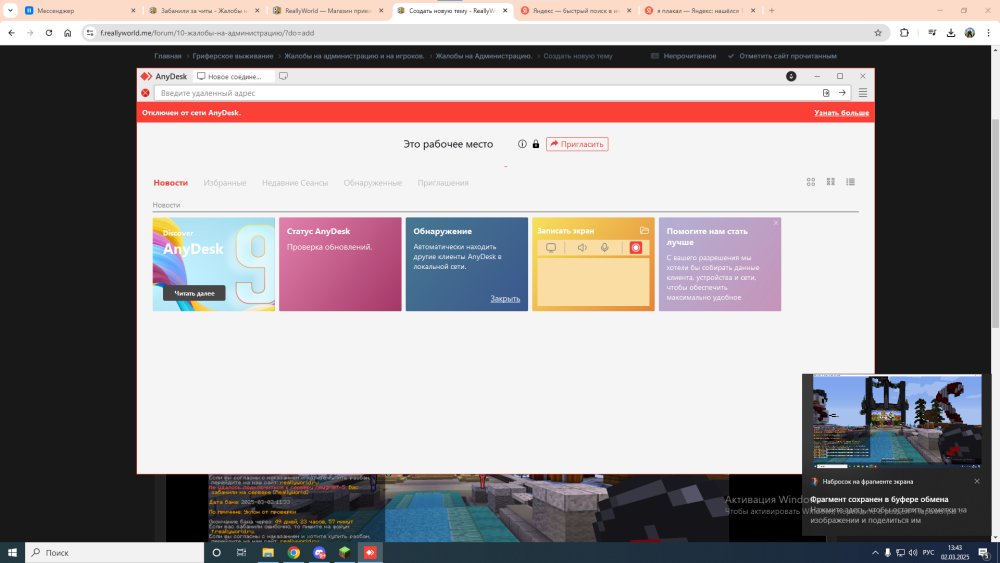Click 'Гриферское выживание' breadcrumb link

click(x=233, y=56)
